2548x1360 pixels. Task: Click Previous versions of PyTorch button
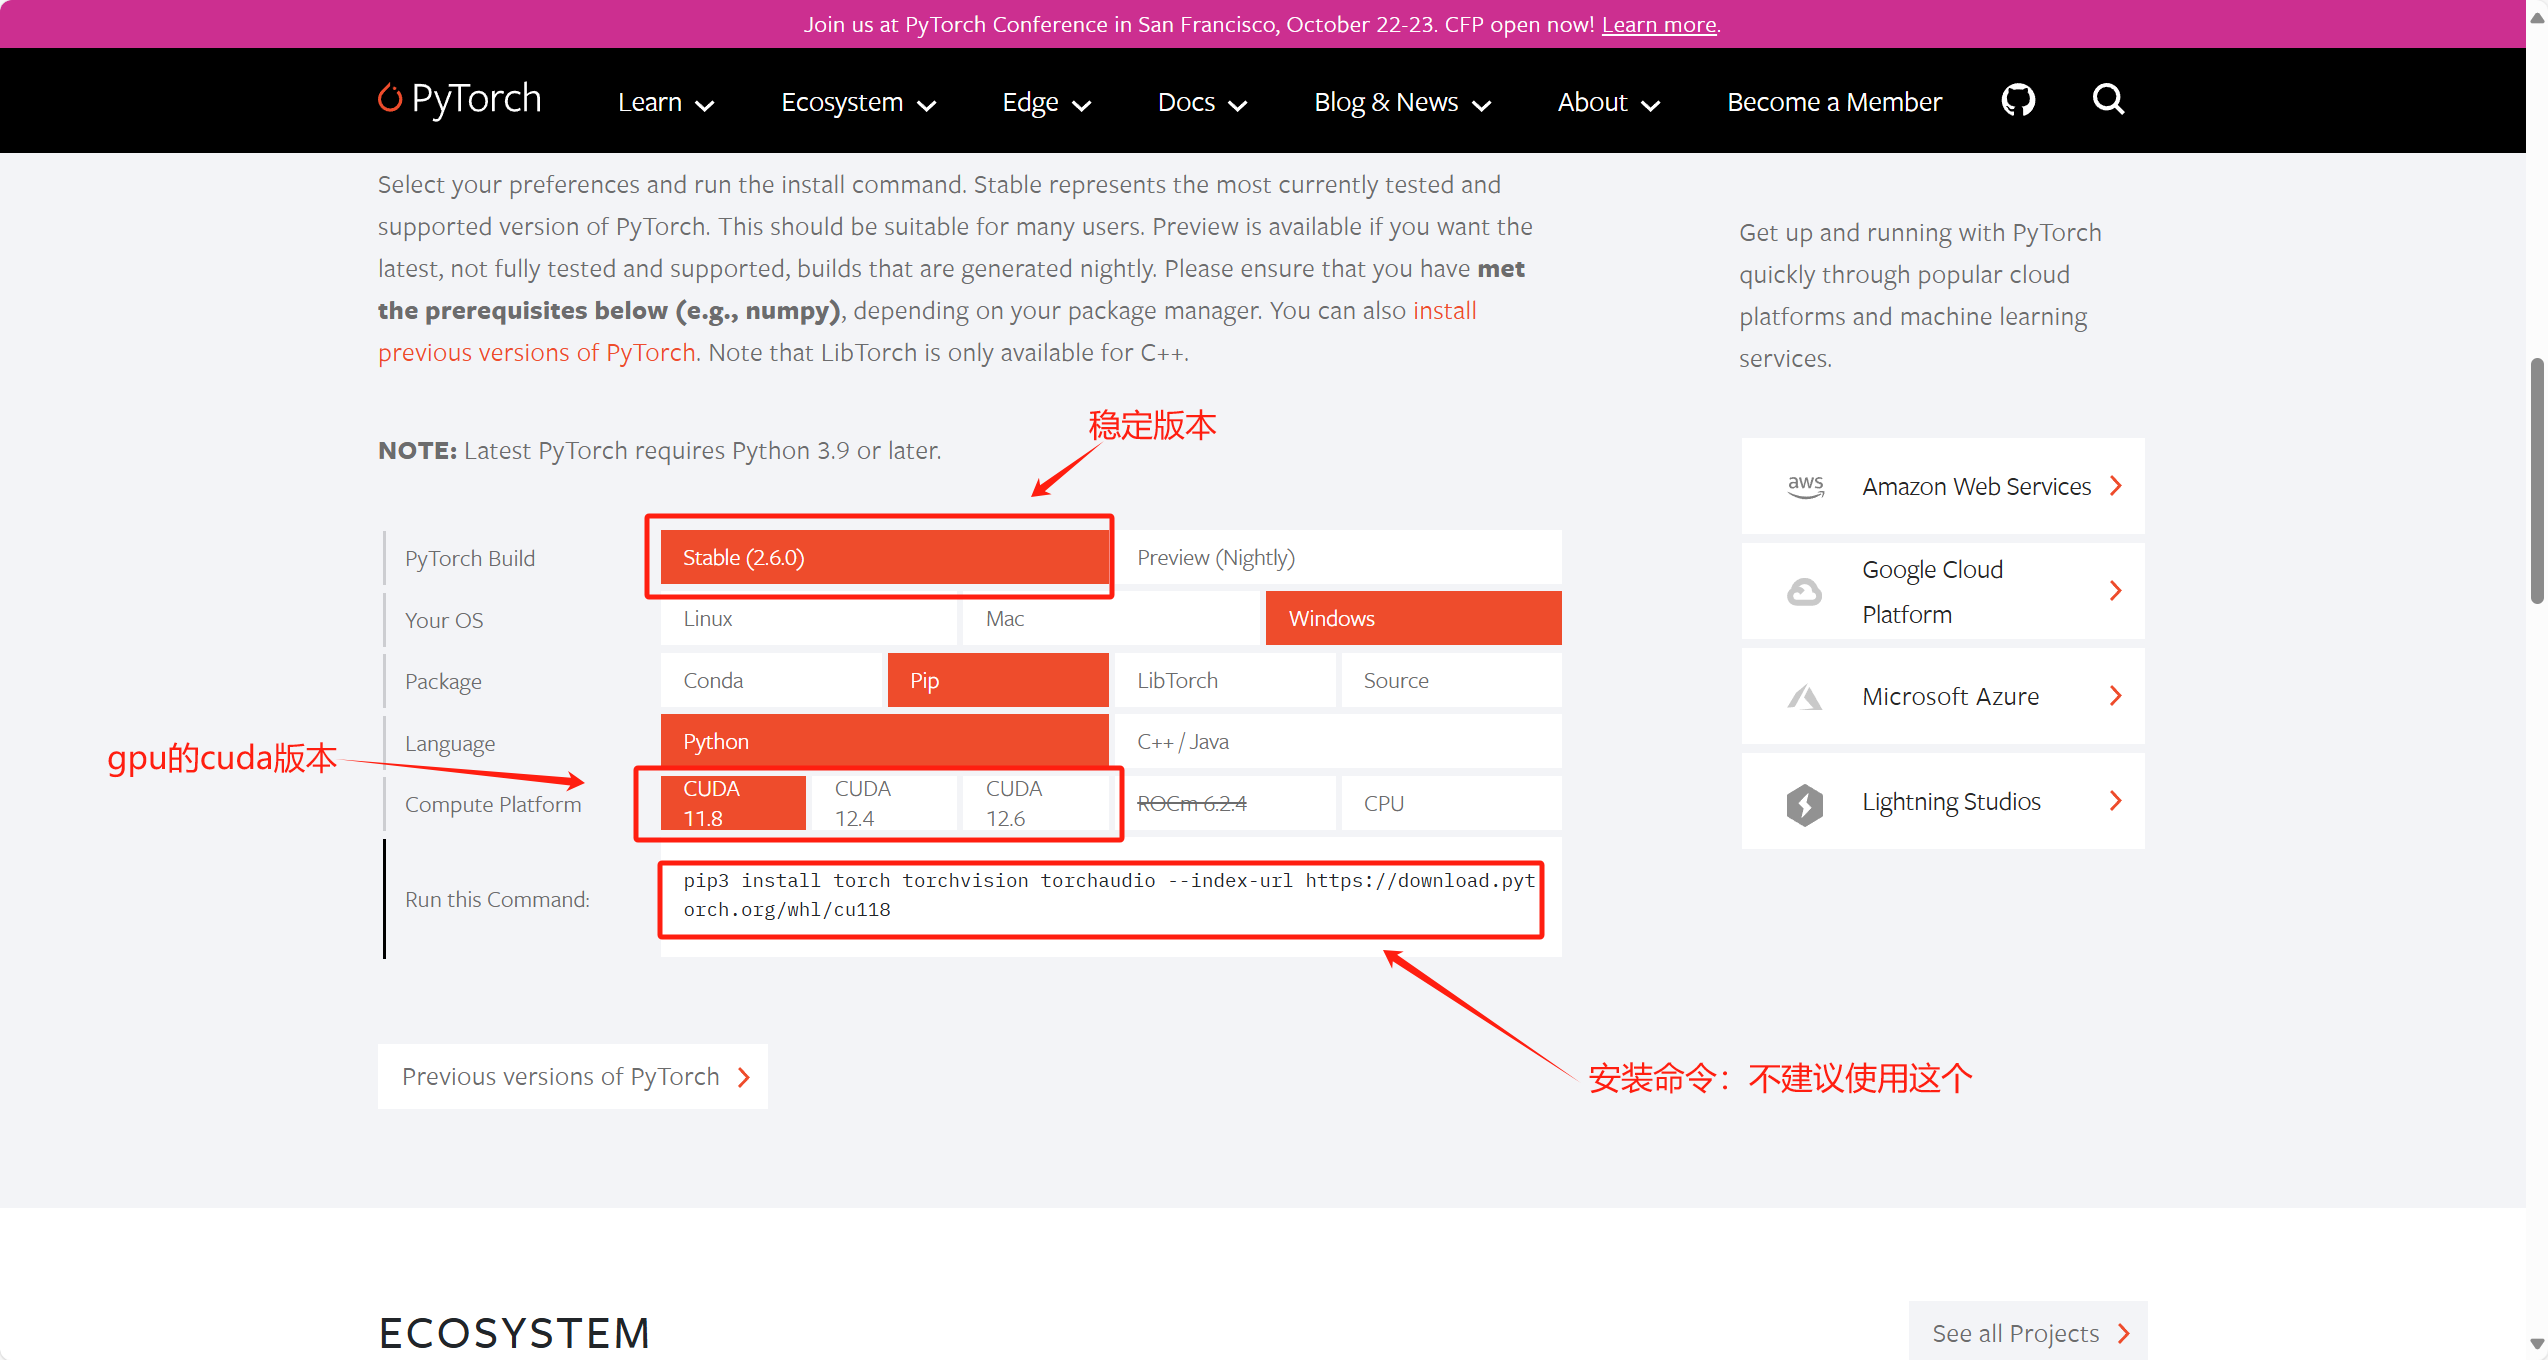click(573, 1077)
